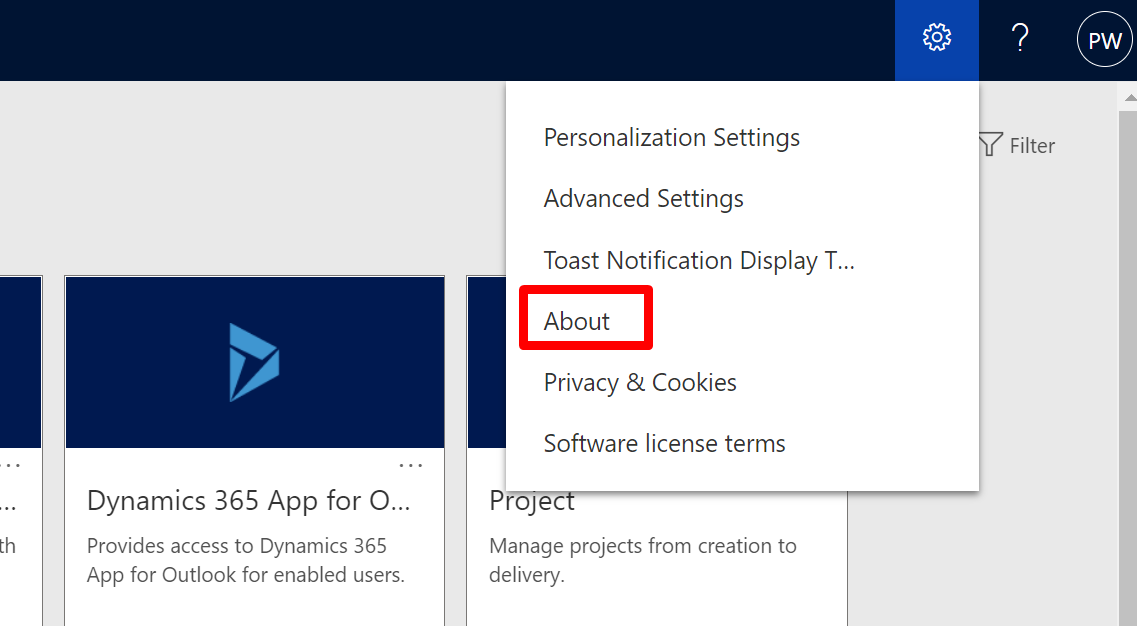Screen dimensions: 1137x626
Task: Select Personalization Settings menu item
Action: click(x=671, y=137)
